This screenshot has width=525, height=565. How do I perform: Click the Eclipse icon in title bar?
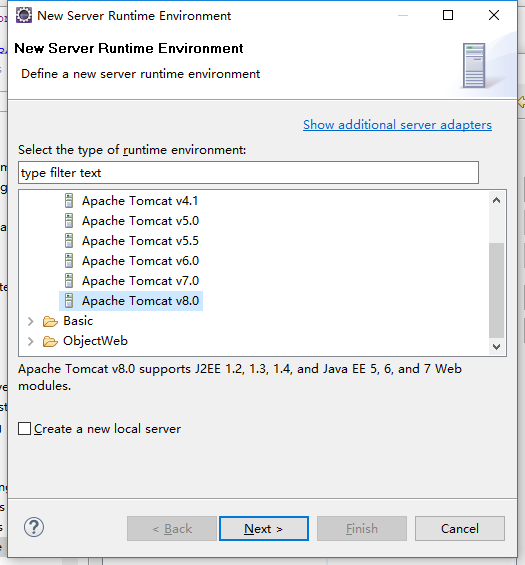tap(24, 15)
